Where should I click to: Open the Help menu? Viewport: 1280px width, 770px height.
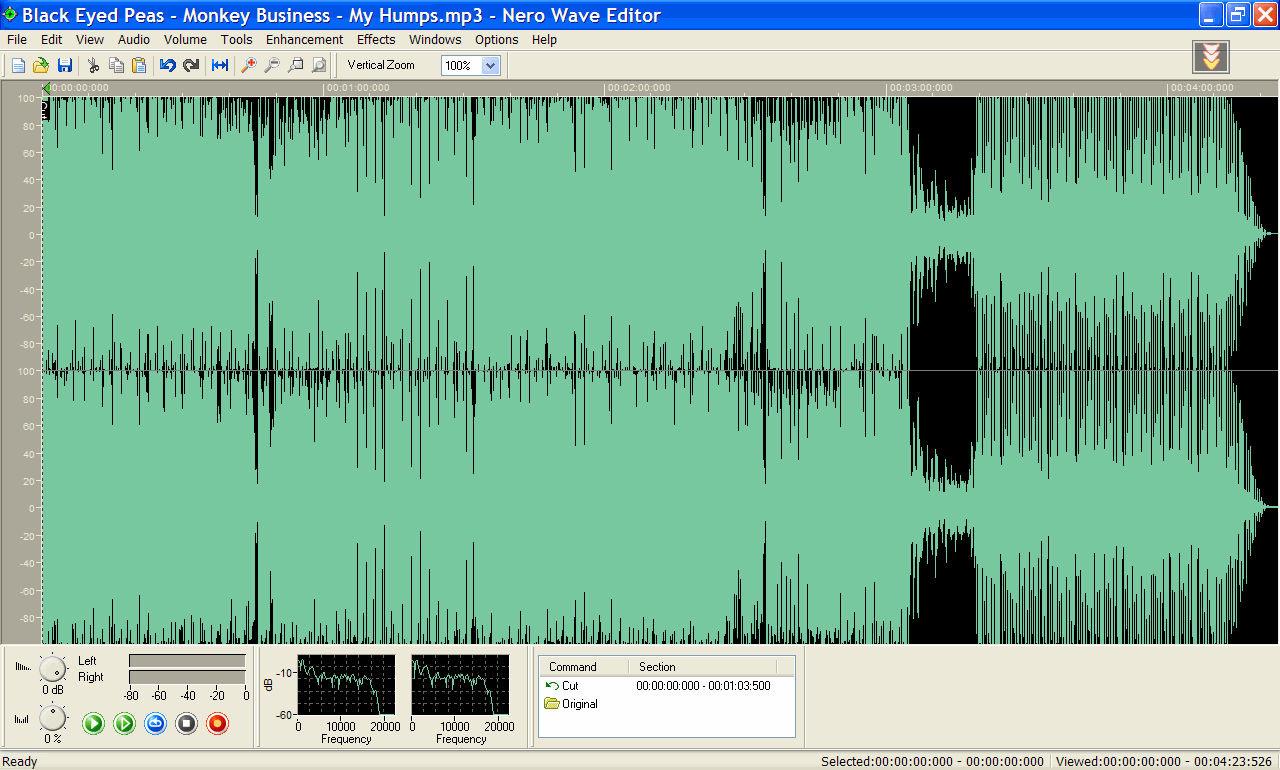coord(544,40)
